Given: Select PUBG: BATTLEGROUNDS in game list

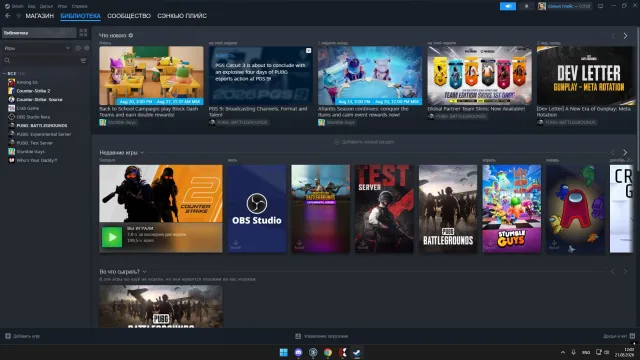Looking at the screenshot, I should [42, 126].
